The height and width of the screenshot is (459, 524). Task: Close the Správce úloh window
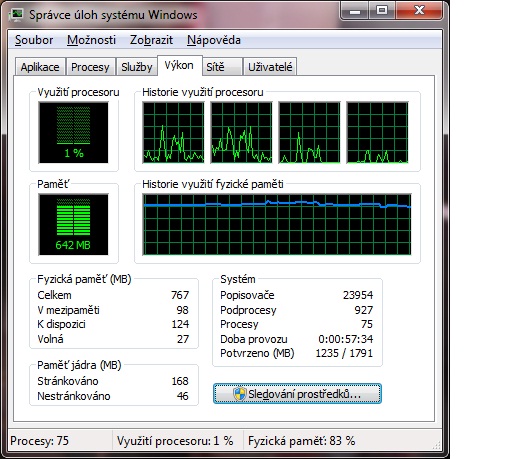click(x=419, y=11)
